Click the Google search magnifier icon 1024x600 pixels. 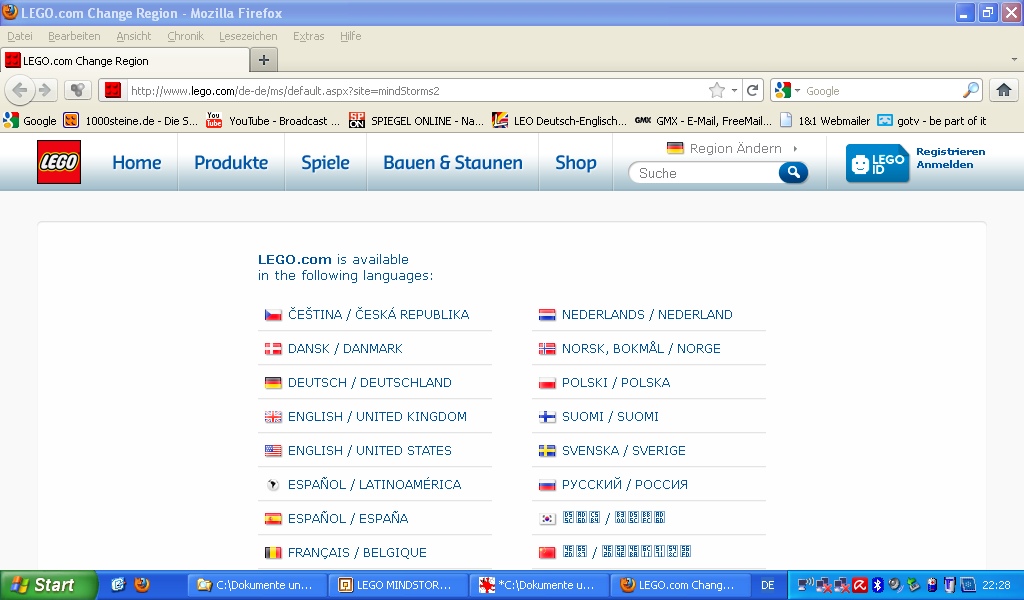971,90
